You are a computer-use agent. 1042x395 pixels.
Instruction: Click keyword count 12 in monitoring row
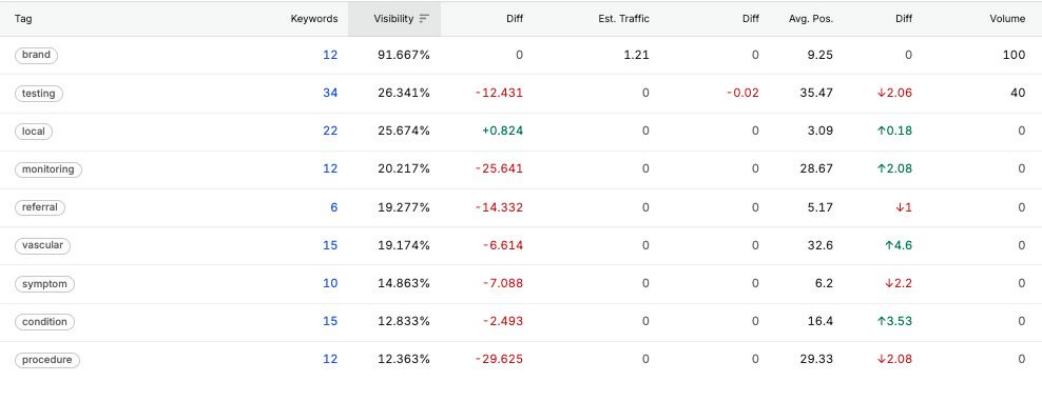(330, 169)
